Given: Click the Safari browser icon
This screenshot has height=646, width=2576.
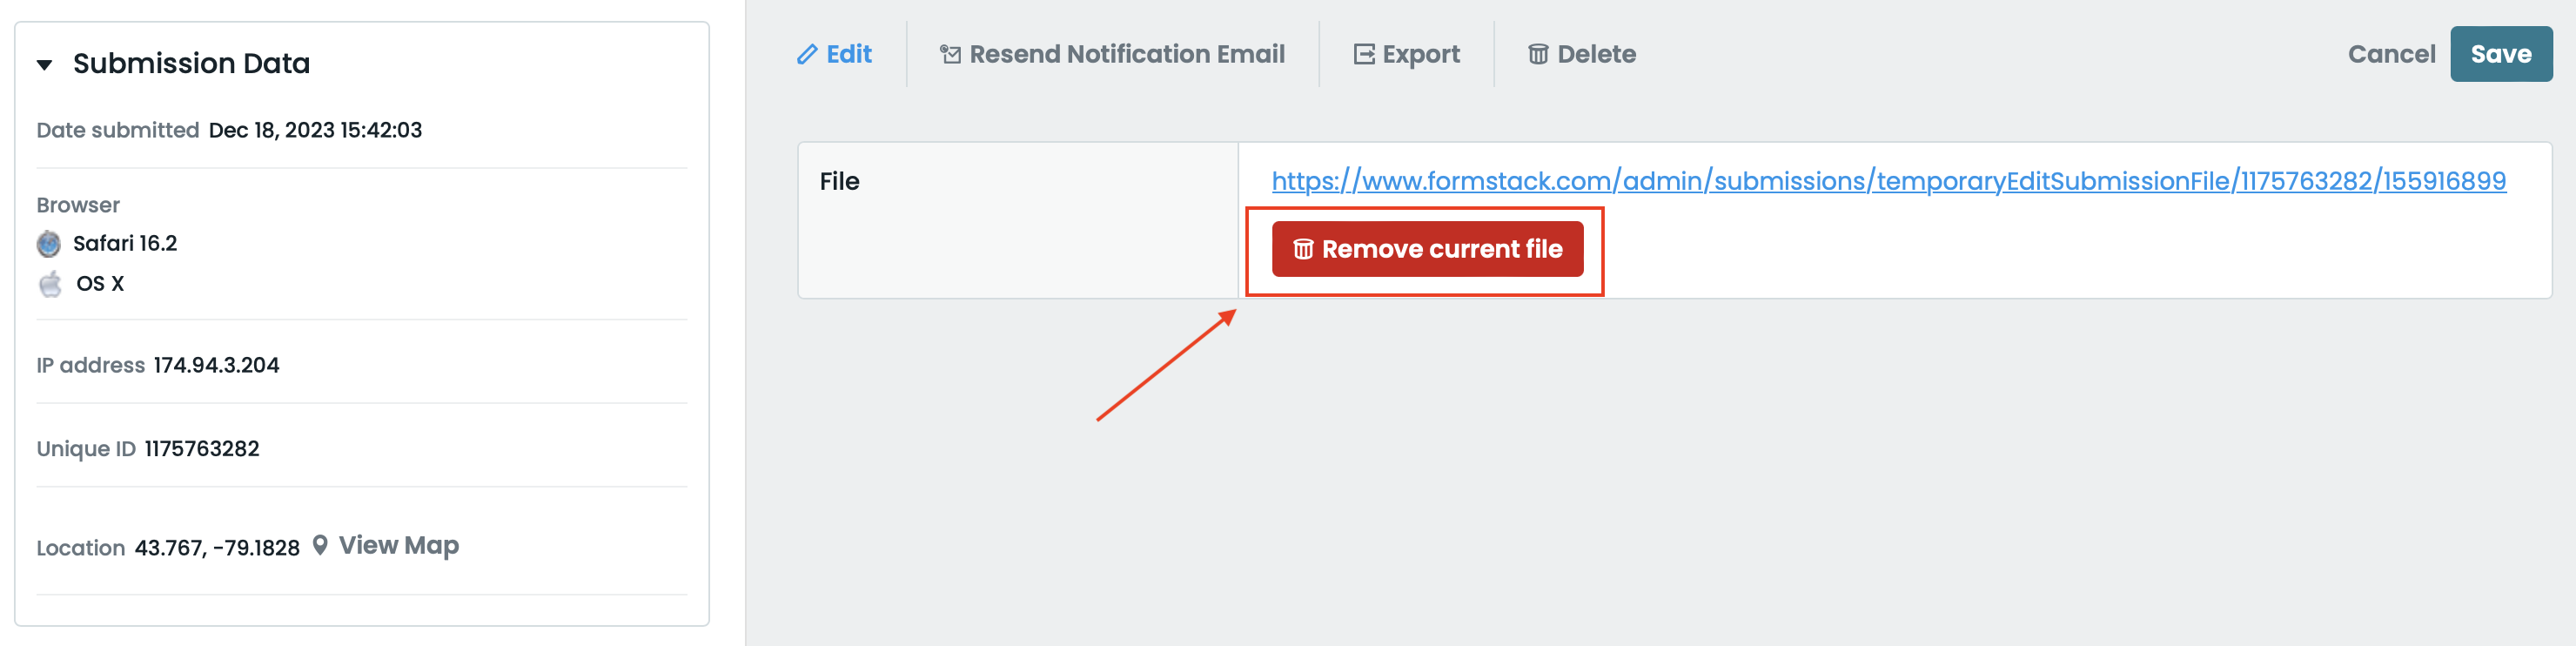Looking at the screenshot, I should point(49,244).
